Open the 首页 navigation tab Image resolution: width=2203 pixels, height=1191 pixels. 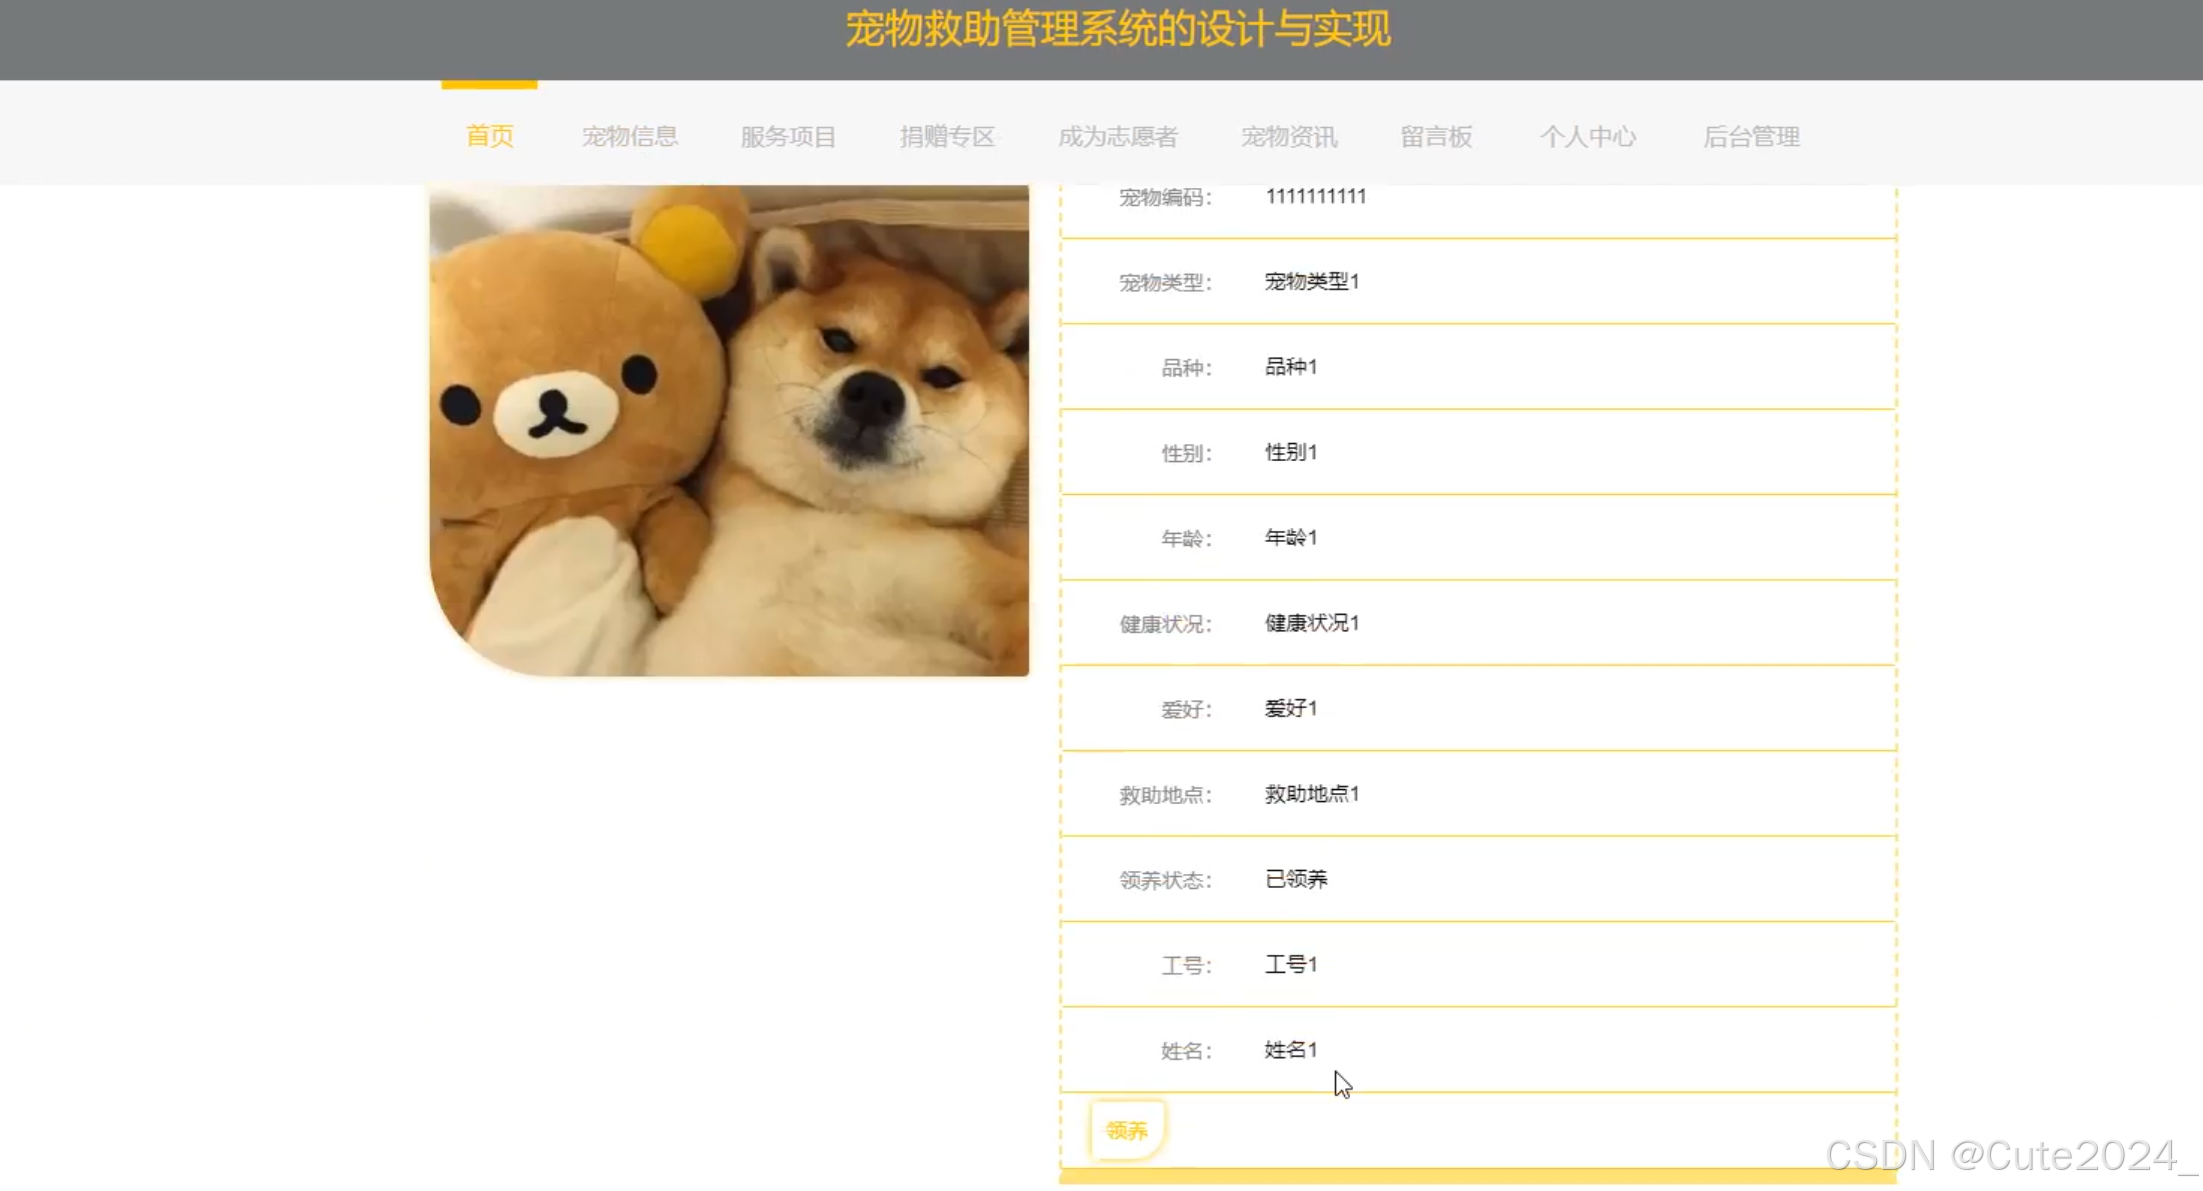[x=489, y=136]
